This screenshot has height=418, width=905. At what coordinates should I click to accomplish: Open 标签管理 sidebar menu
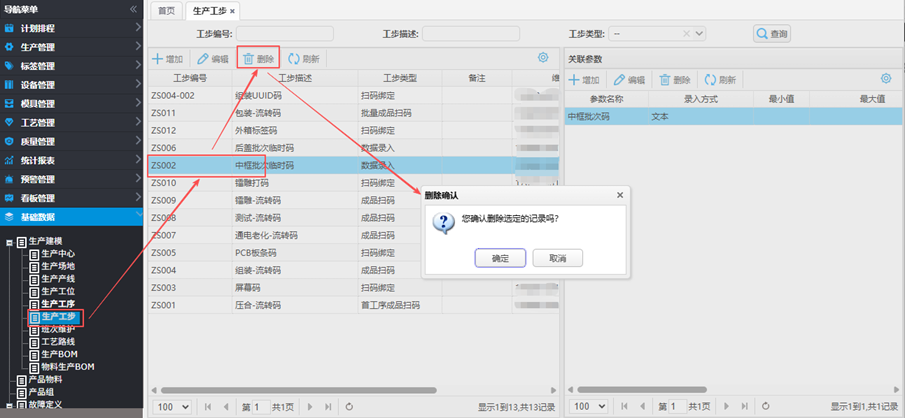72,66
